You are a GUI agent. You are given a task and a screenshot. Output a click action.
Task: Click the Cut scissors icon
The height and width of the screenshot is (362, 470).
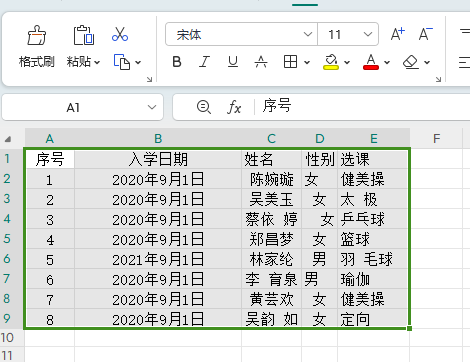click(120, 34)
